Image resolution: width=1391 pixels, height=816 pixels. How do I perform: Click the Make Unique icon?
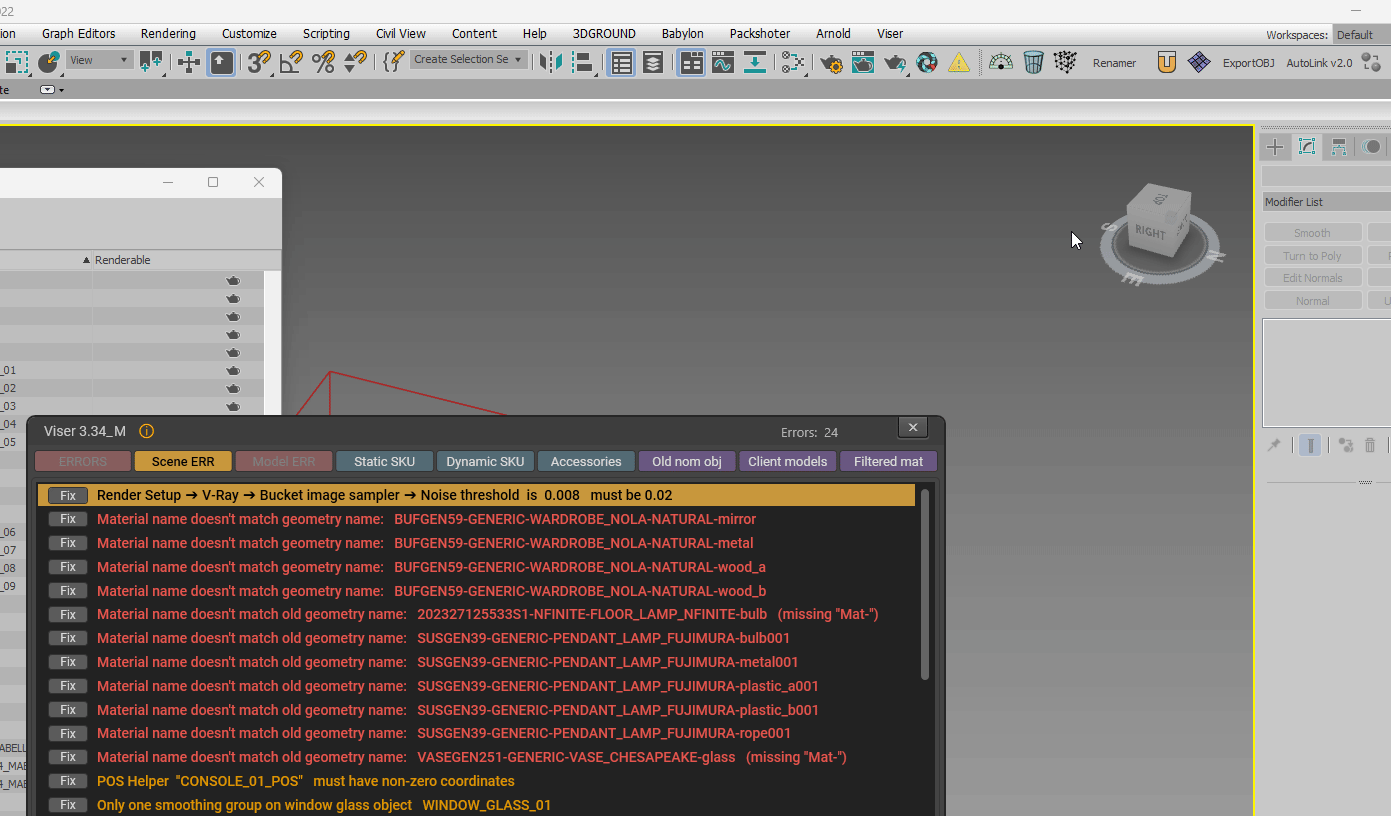coord(1345,445)
